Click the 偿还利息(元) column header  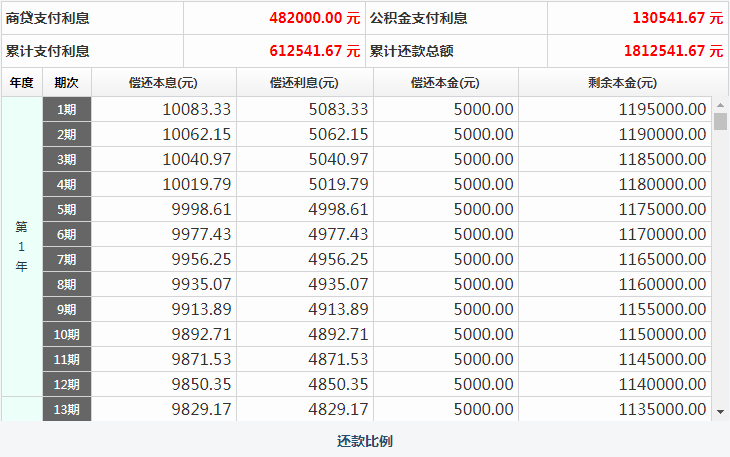coord(304,83)
